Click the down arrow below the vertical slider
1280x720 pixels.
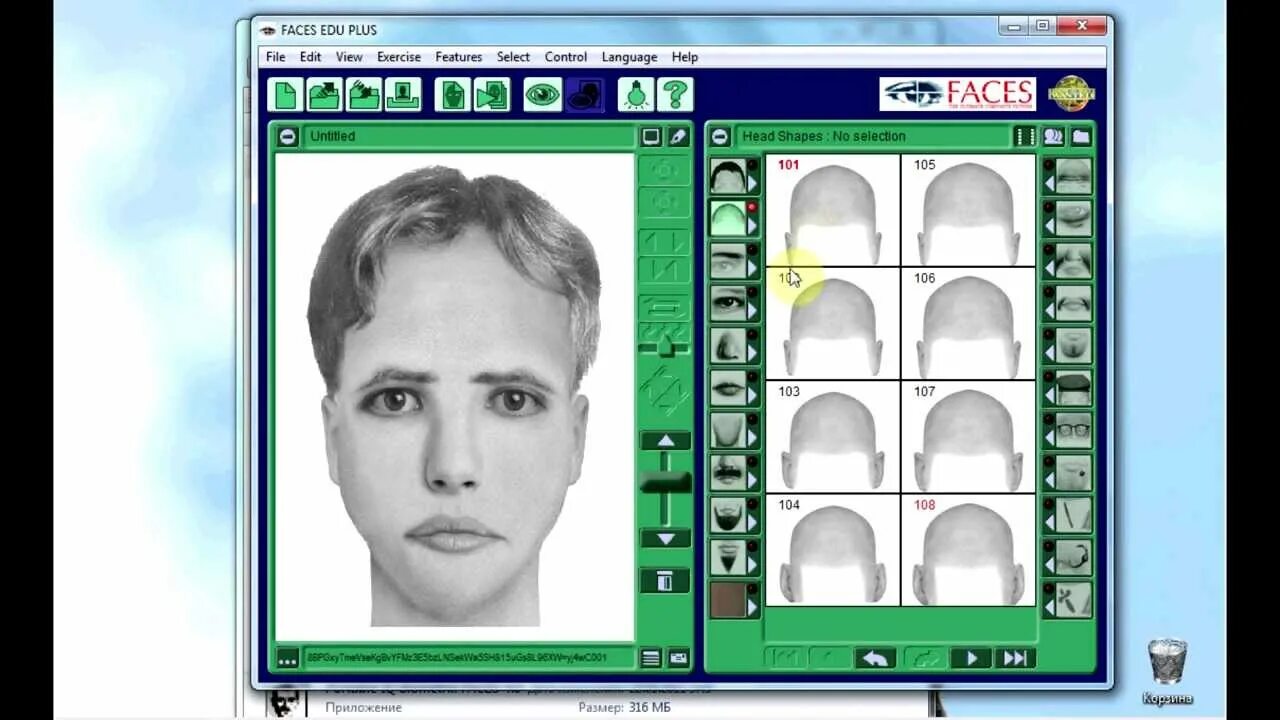pyautogui.click(x=665, y=538)
